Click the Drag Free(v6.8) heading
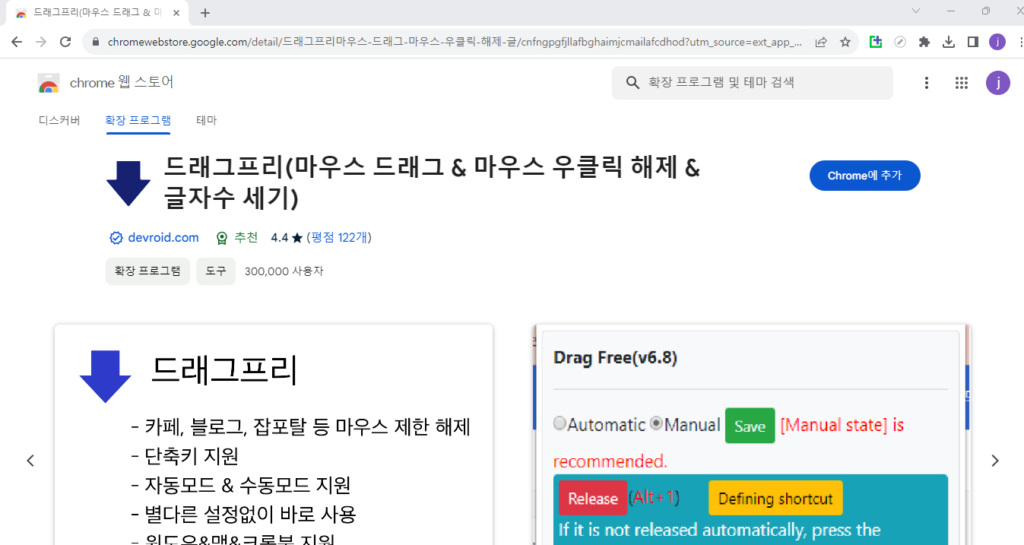The height and width of the screenshot is (545, 1024). tap(615, 358)
